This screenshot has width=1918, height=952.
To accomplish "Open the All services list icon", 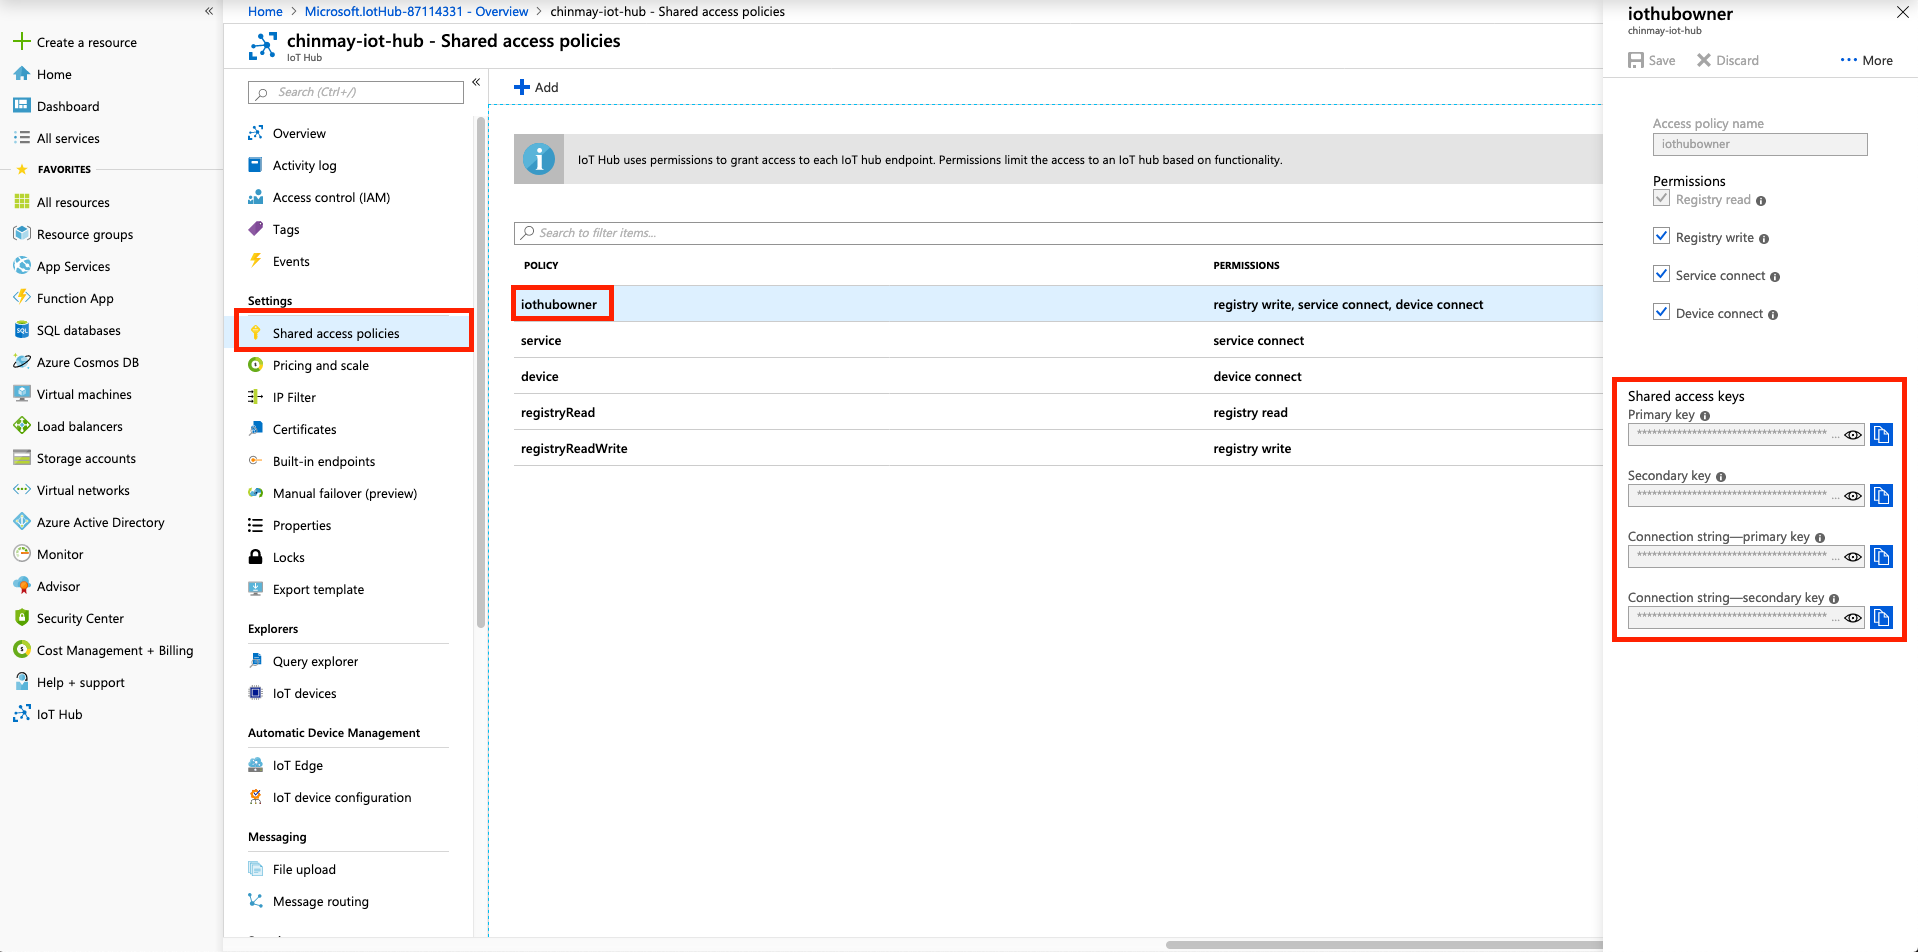I will point(22,138).
